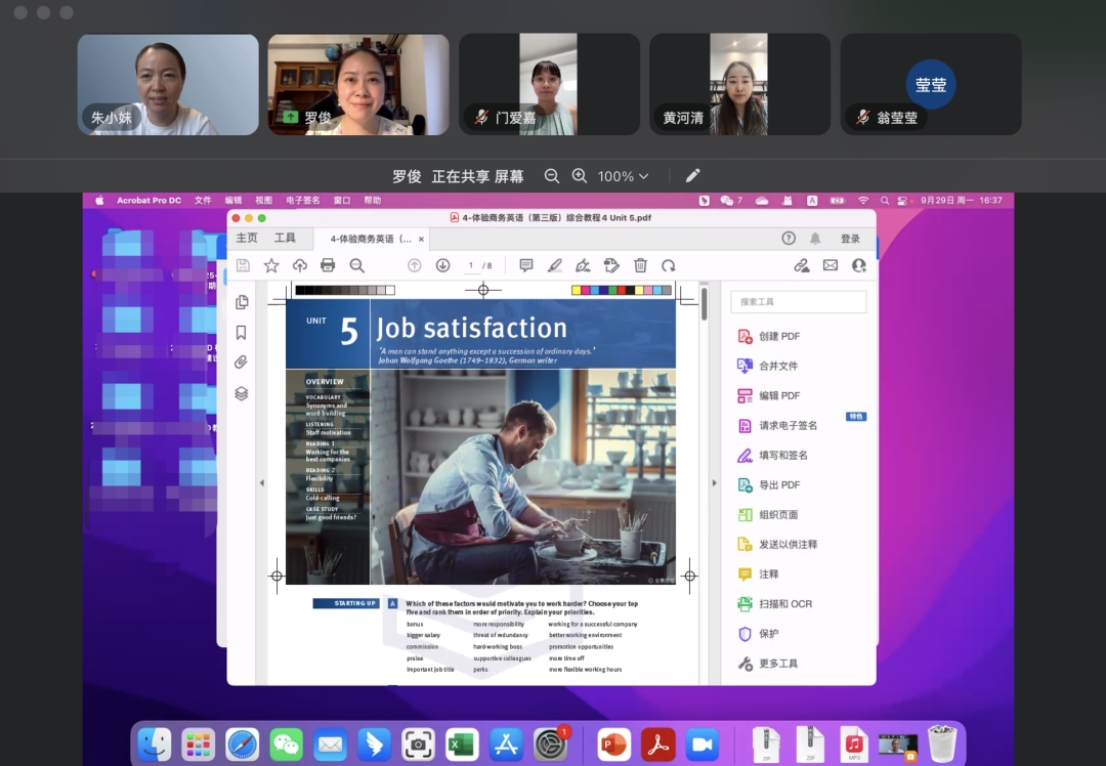Click the star bookmark icon in Acrobat toolbar
Screen dimensions: 1106x766
pos(271,265)
